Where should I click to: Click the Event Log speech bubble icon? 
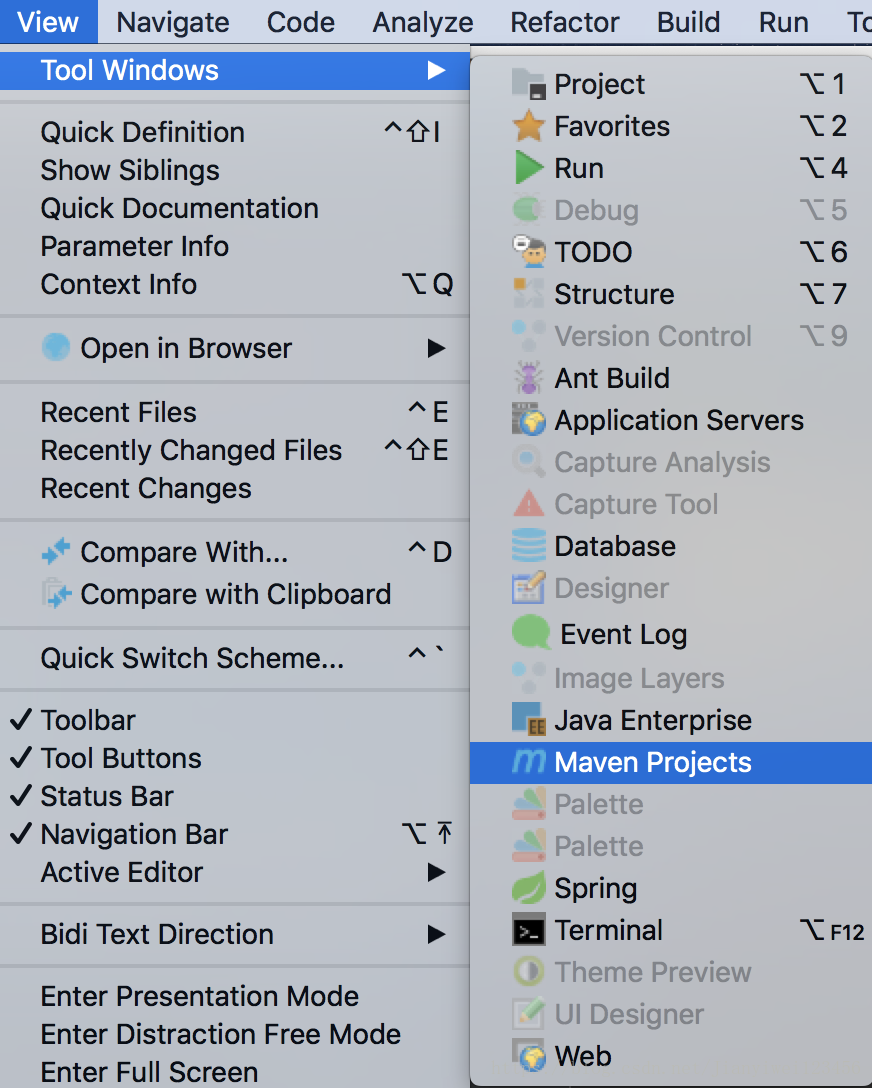pyautogui.click(x=531, y=631)
